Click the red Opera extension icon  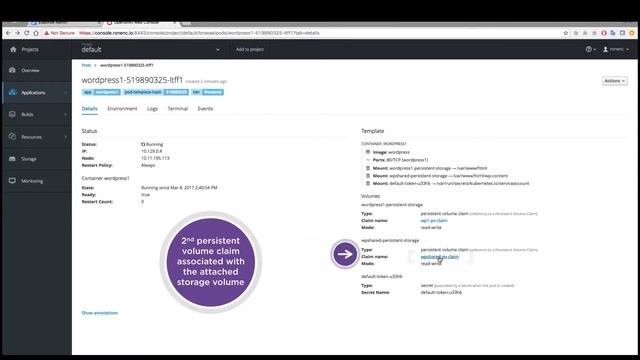(604, 33)
